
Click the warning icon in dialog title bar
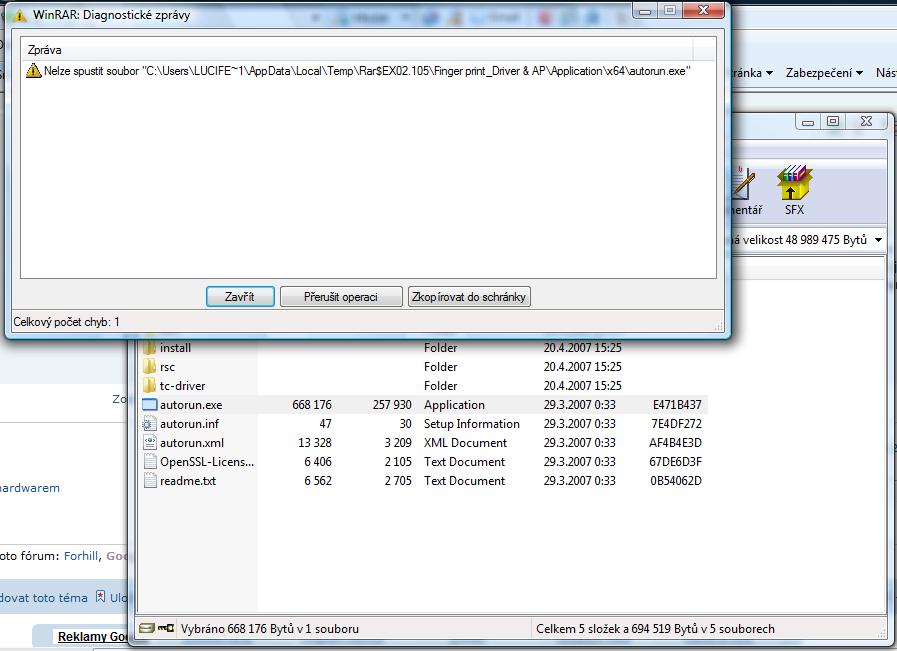click(x=20, y=15)
